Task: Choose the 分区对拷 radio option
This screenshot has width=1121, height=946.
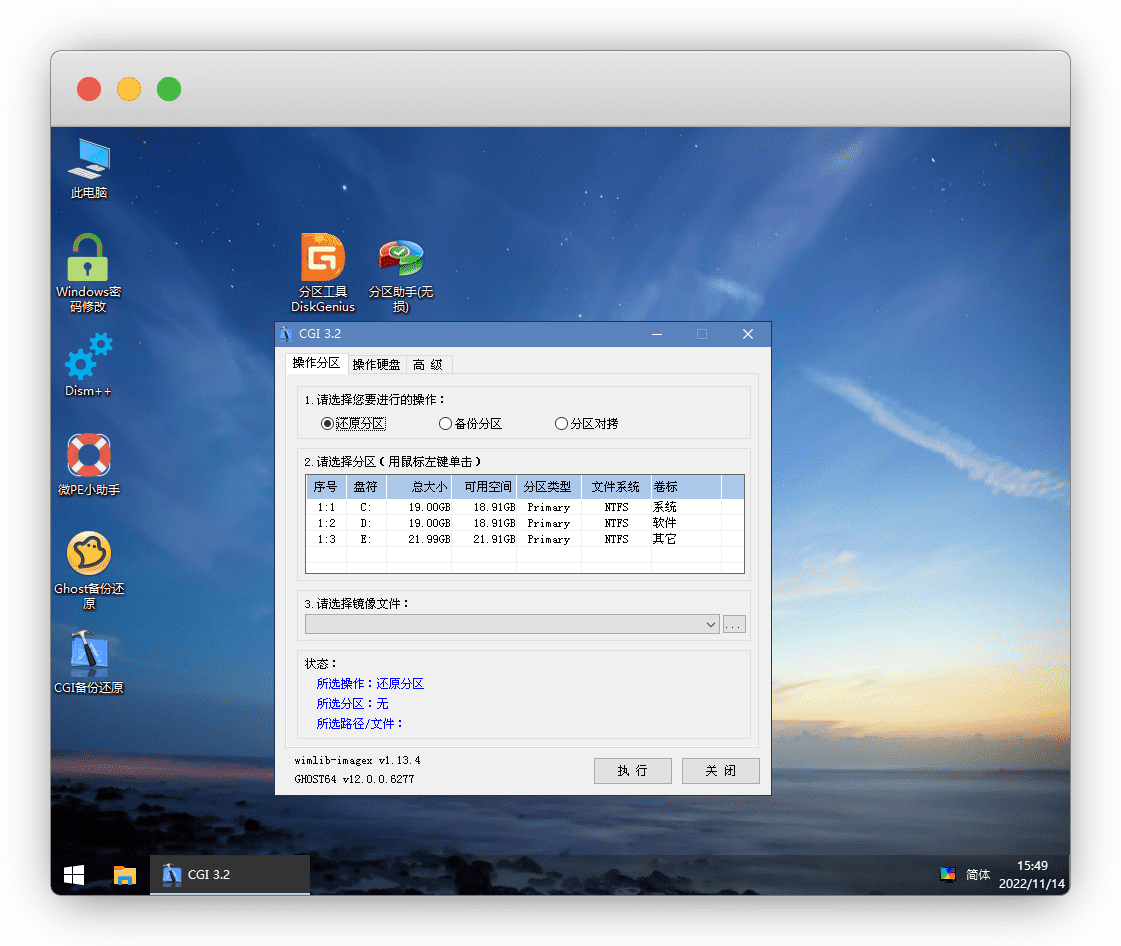Action: [561, 424]
